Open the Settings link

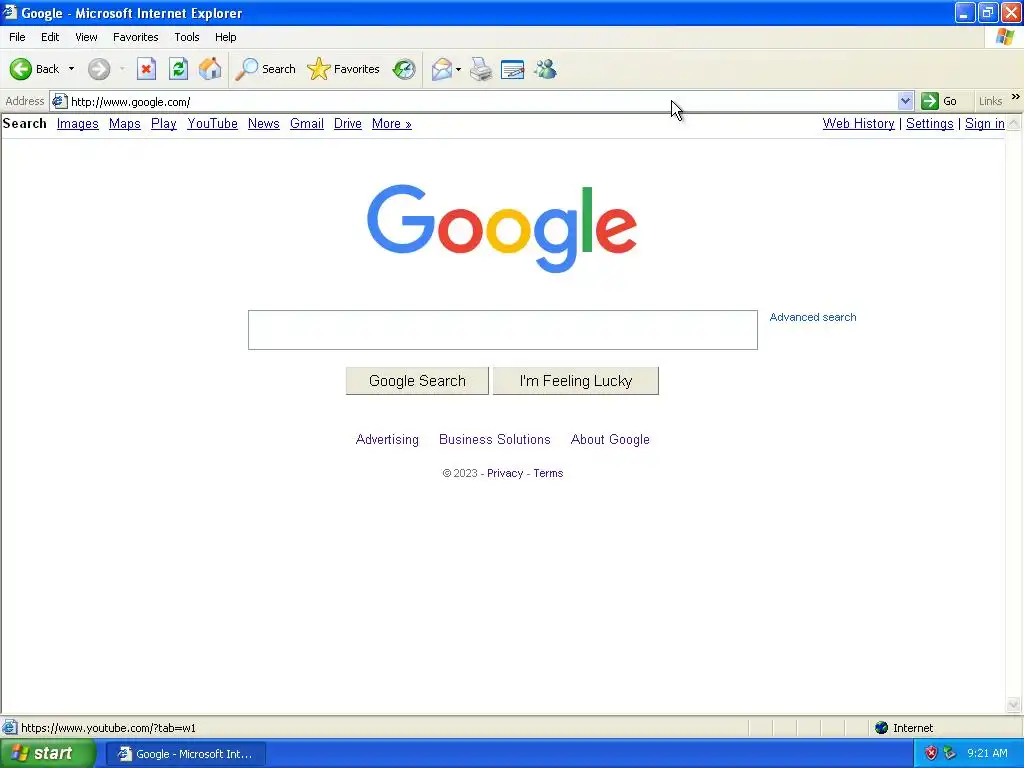point(929,123)
